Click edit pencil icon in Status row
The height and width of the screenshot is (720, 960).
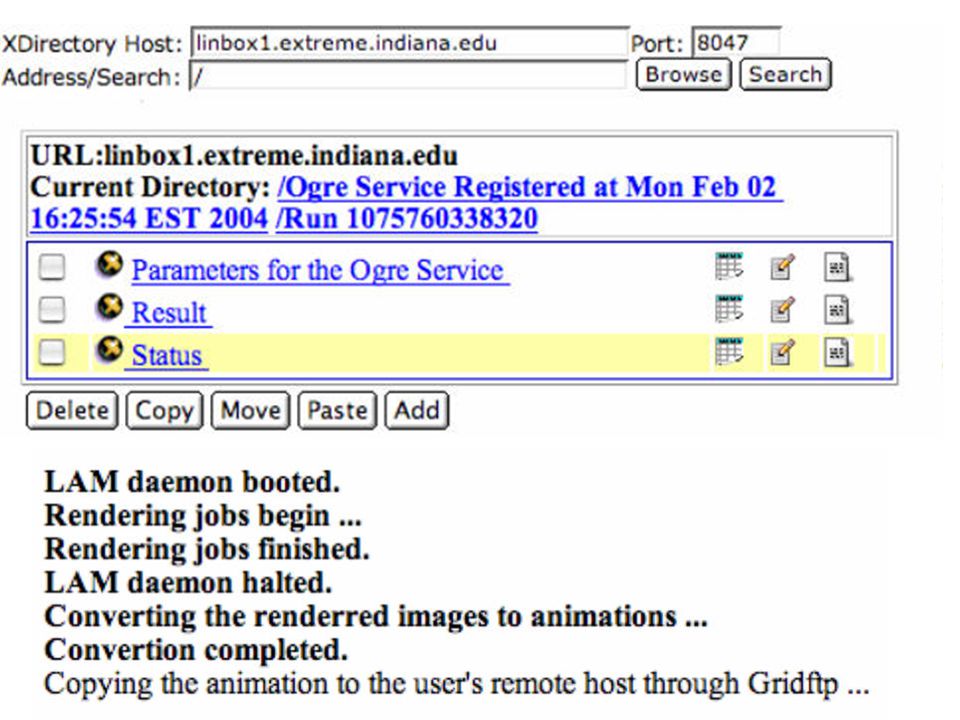782,353
